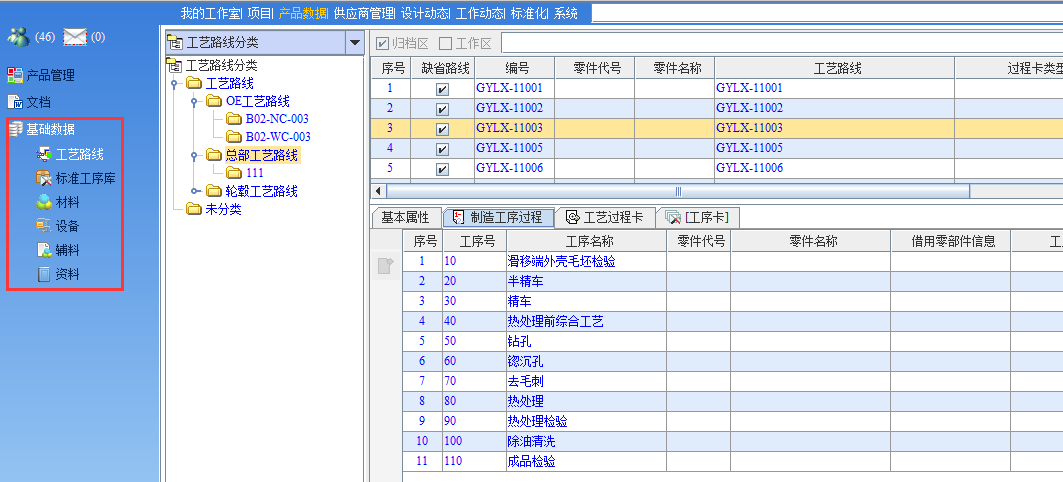Sort by 工艺路线 column header
1063x482 pixels.
pyautogui.click(x=835, y=68)
